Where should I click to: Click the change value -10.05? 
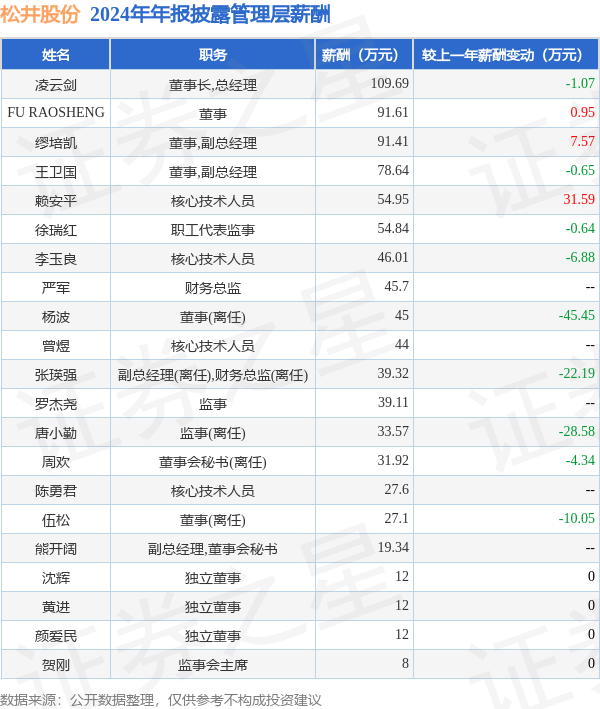point(576,518)
